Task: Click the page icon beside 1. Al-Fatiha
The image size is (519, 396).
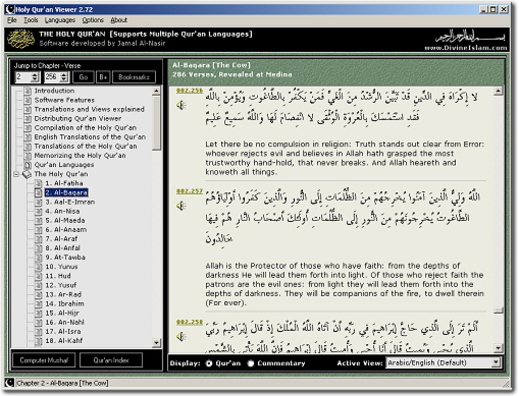Action: [x=39, y=183]
